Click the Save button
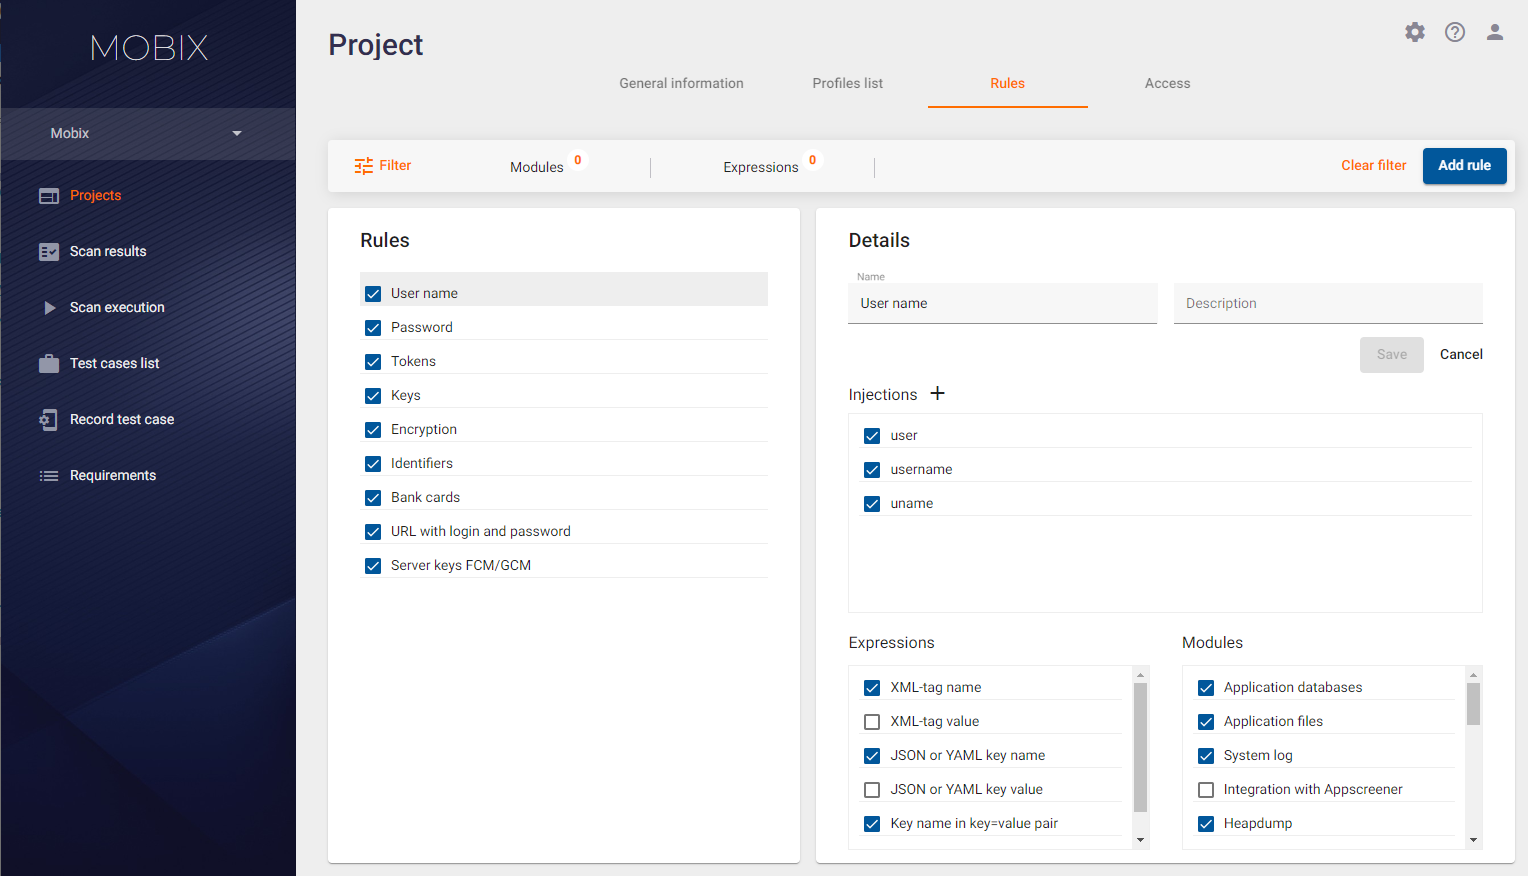 pyautogui.click(x=1391, y=355)
